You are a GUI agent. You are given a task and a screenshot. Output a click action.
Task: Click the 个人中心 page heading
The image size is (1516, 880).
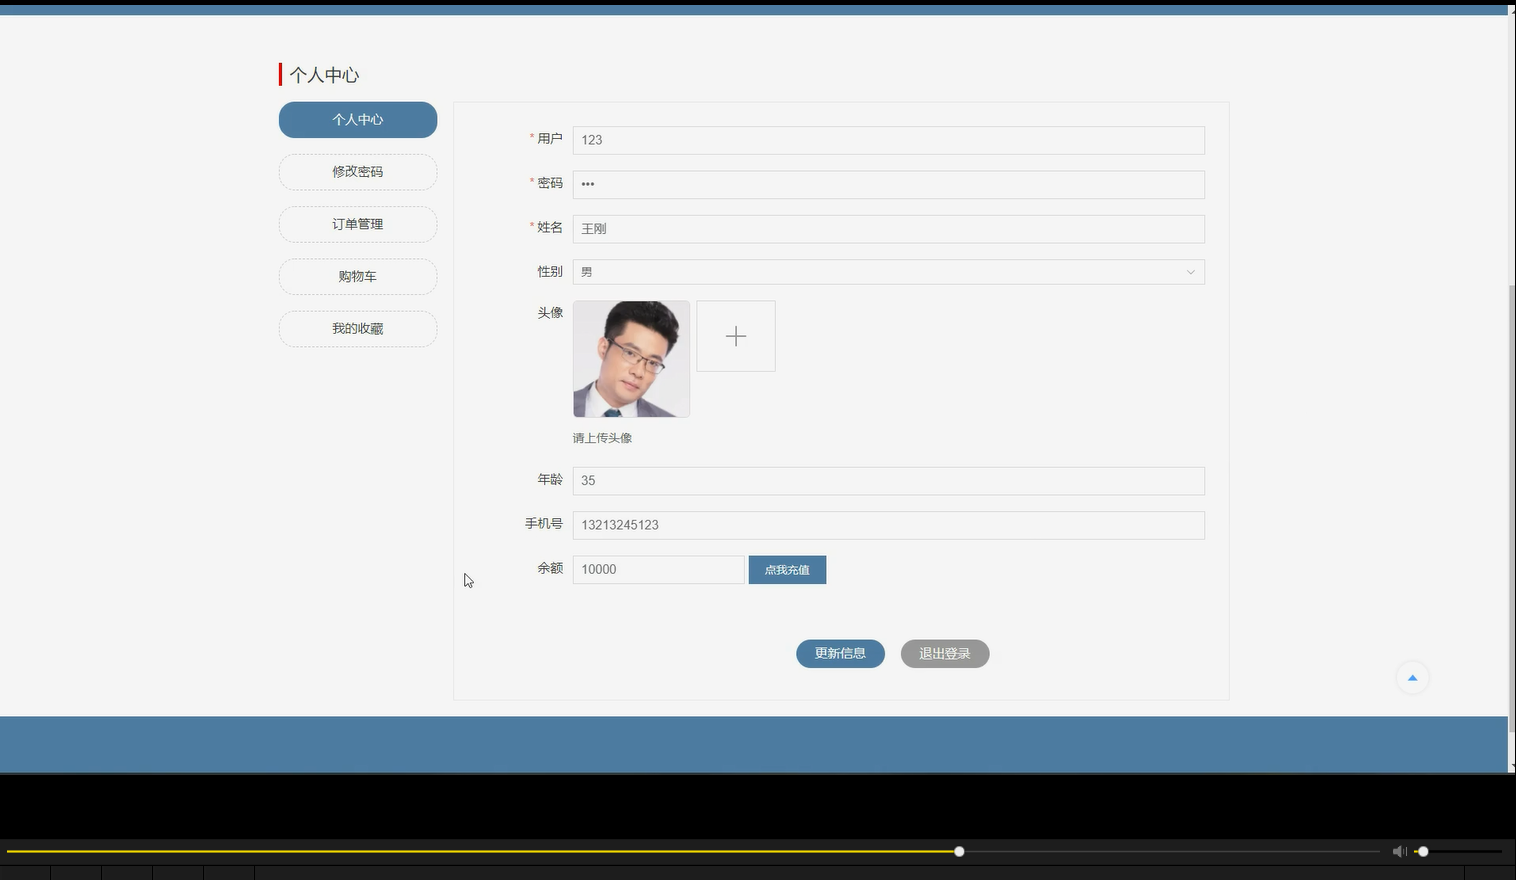point(324,75)
